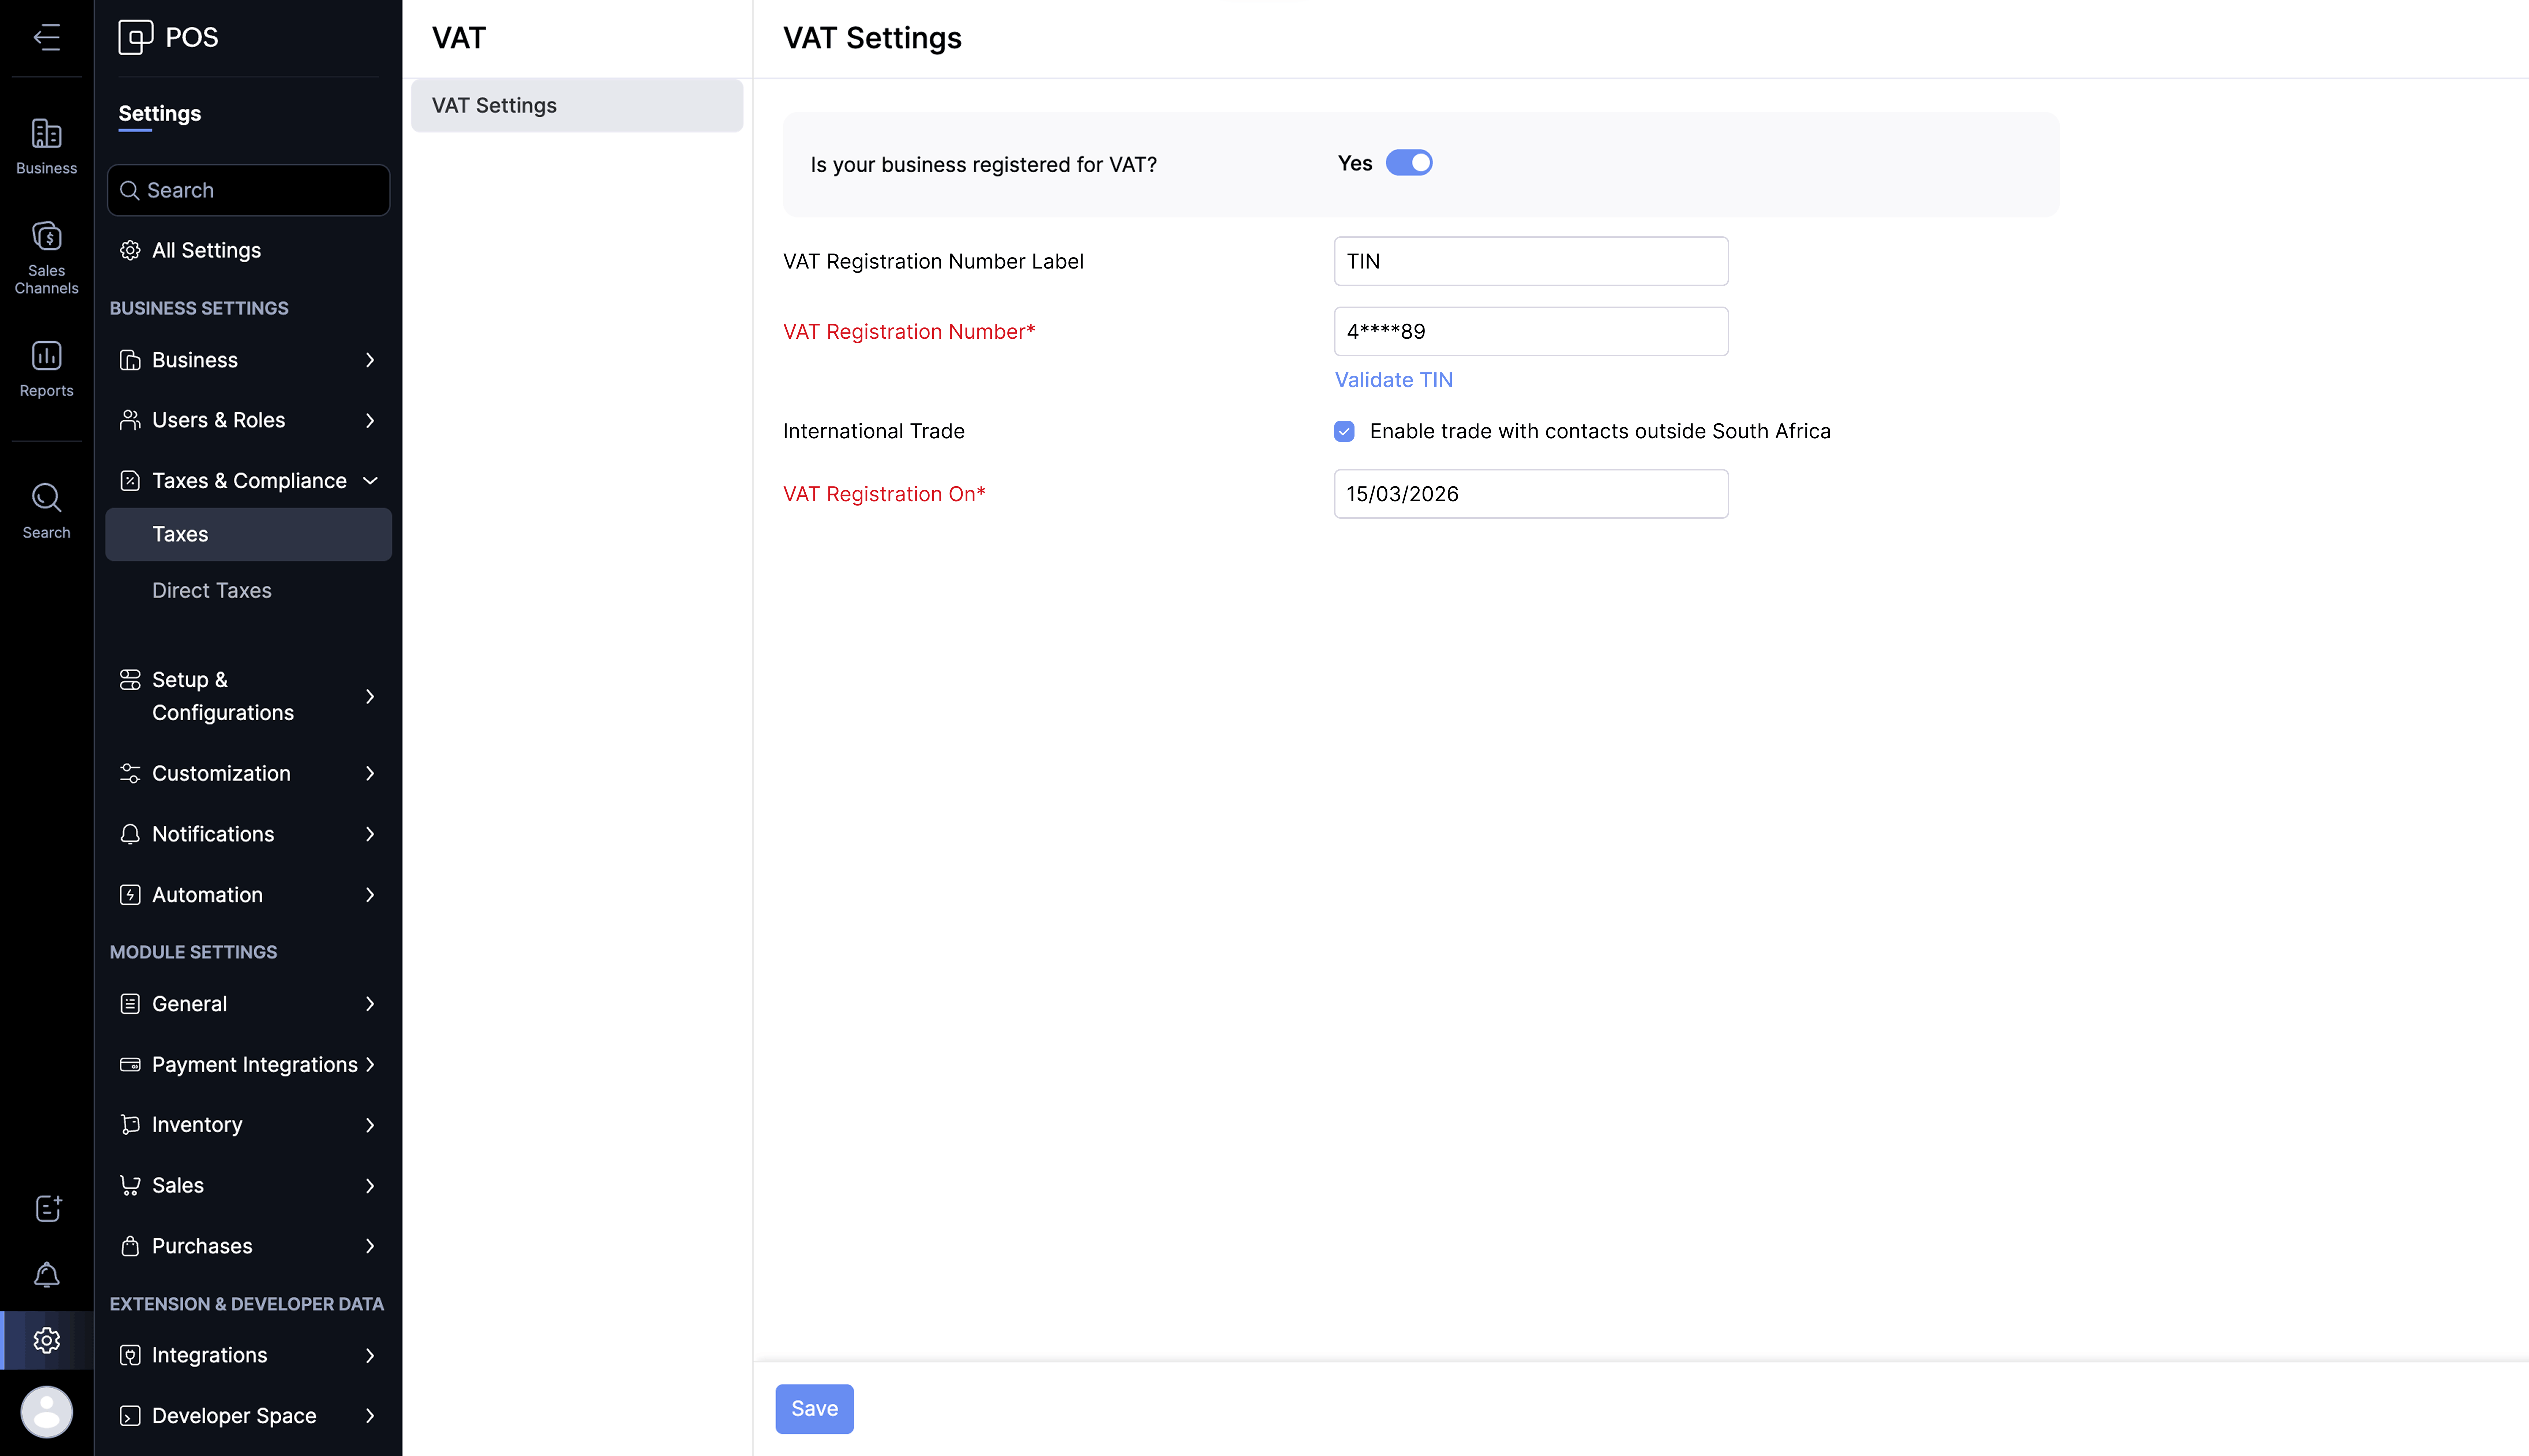The image size is (2529, 1456).
Task: Expand the General chevron
Action: 370,1004
